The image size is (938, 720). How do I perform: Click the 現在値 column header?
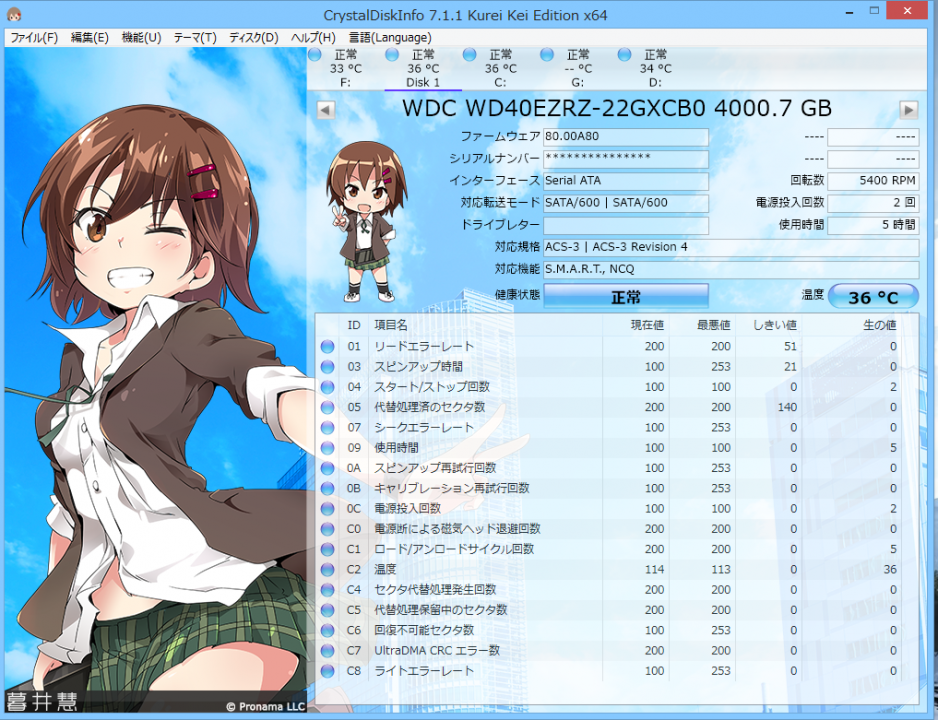tap(647, 325)
